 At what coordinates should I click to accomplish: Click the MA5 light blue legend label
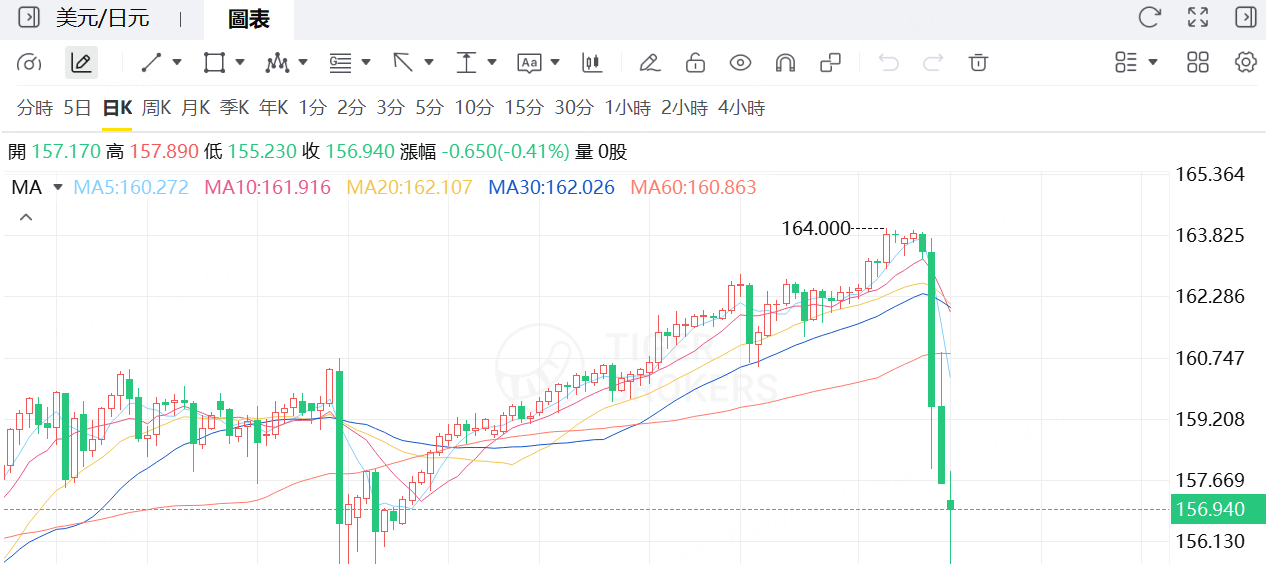132,187
